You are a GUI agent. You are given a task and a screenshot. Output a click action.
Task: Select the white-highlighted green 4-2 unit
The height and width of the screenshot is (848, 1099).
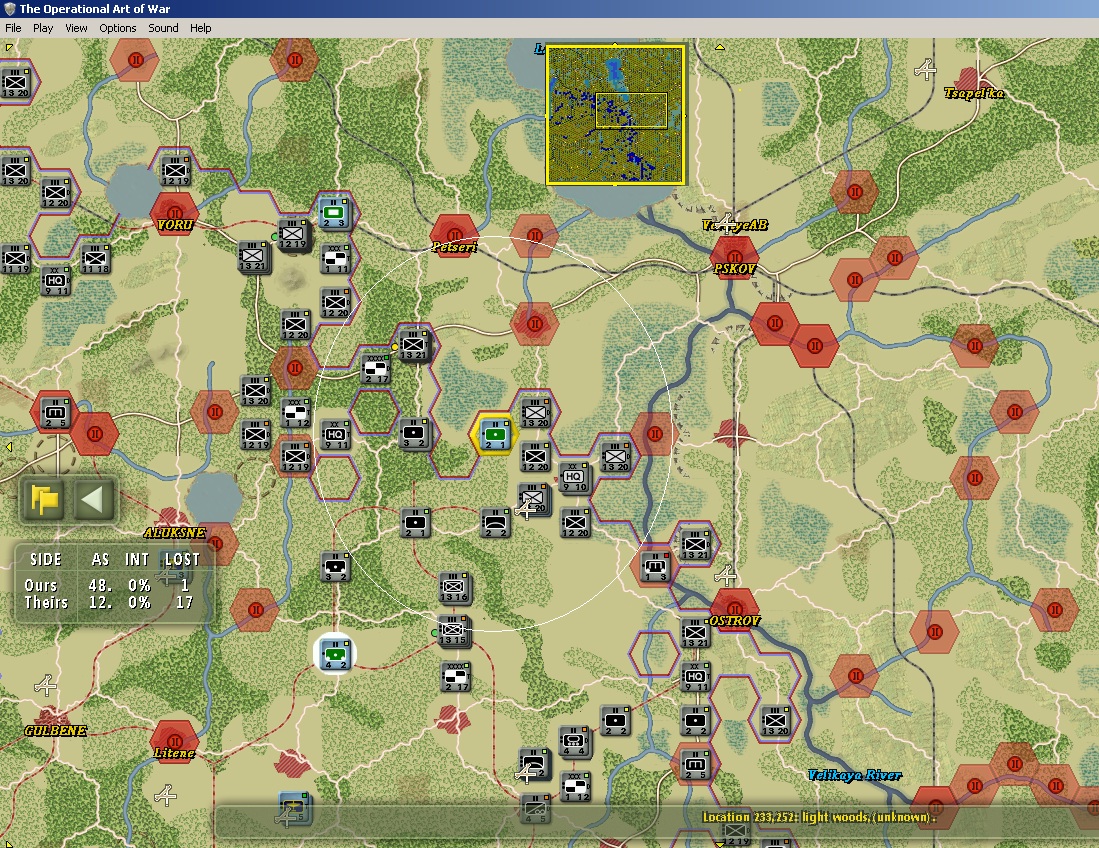pyautogui.click(x=335, y=654)
